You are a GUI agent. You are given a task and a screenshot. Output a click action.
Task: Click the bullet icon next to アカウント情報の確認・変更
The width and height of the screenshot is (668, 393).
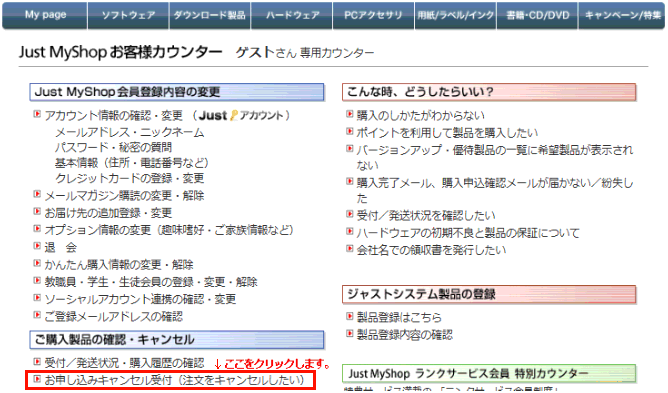coord(37,114)
